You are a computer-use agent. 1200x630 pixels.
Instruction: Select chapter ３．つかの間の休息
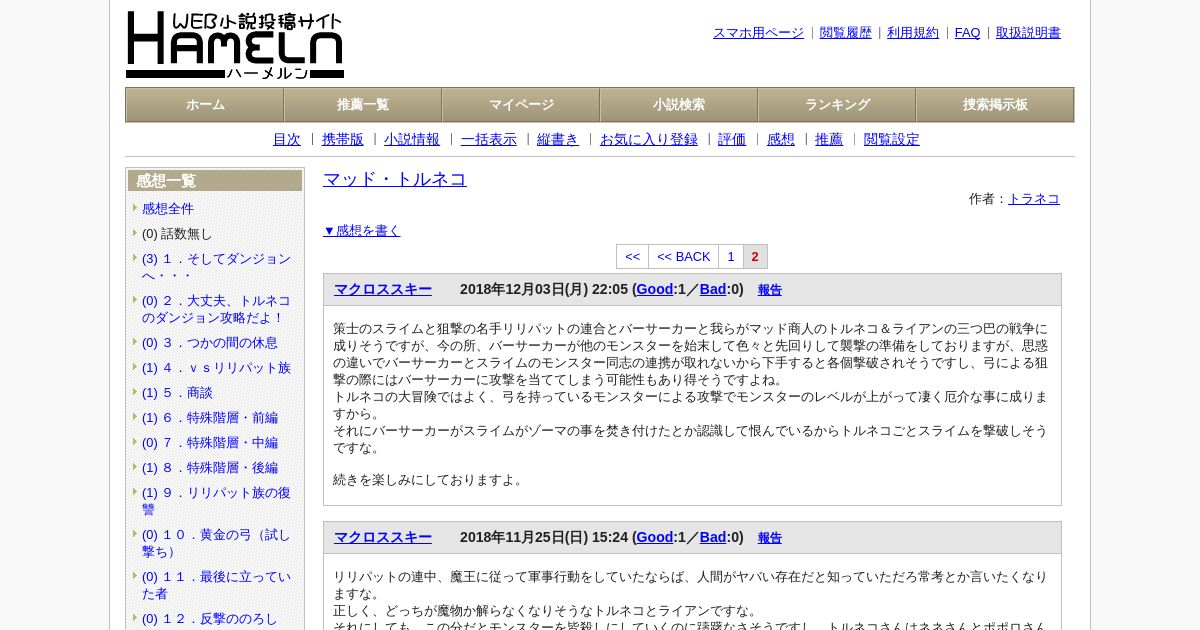pos(210,343)
